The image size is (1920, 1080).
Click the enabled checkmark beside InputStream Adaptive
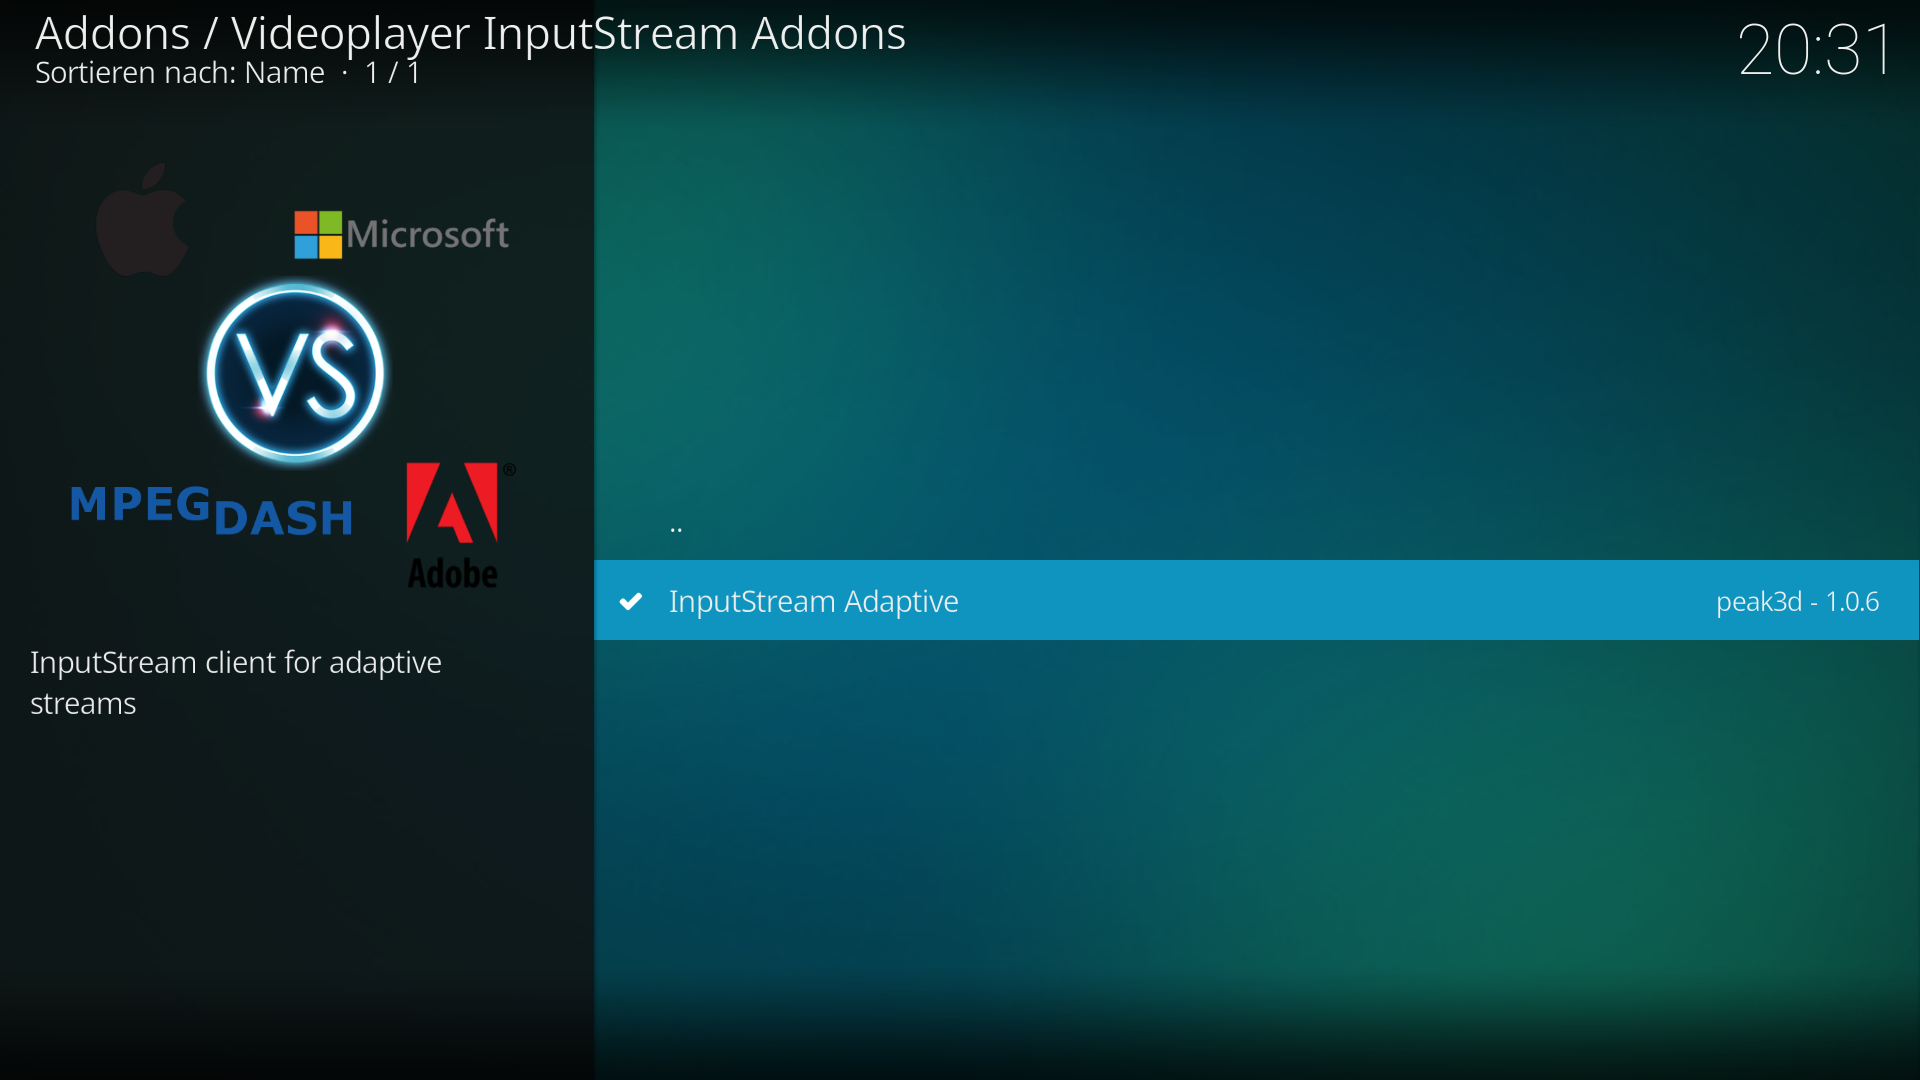tap(631, 601)
